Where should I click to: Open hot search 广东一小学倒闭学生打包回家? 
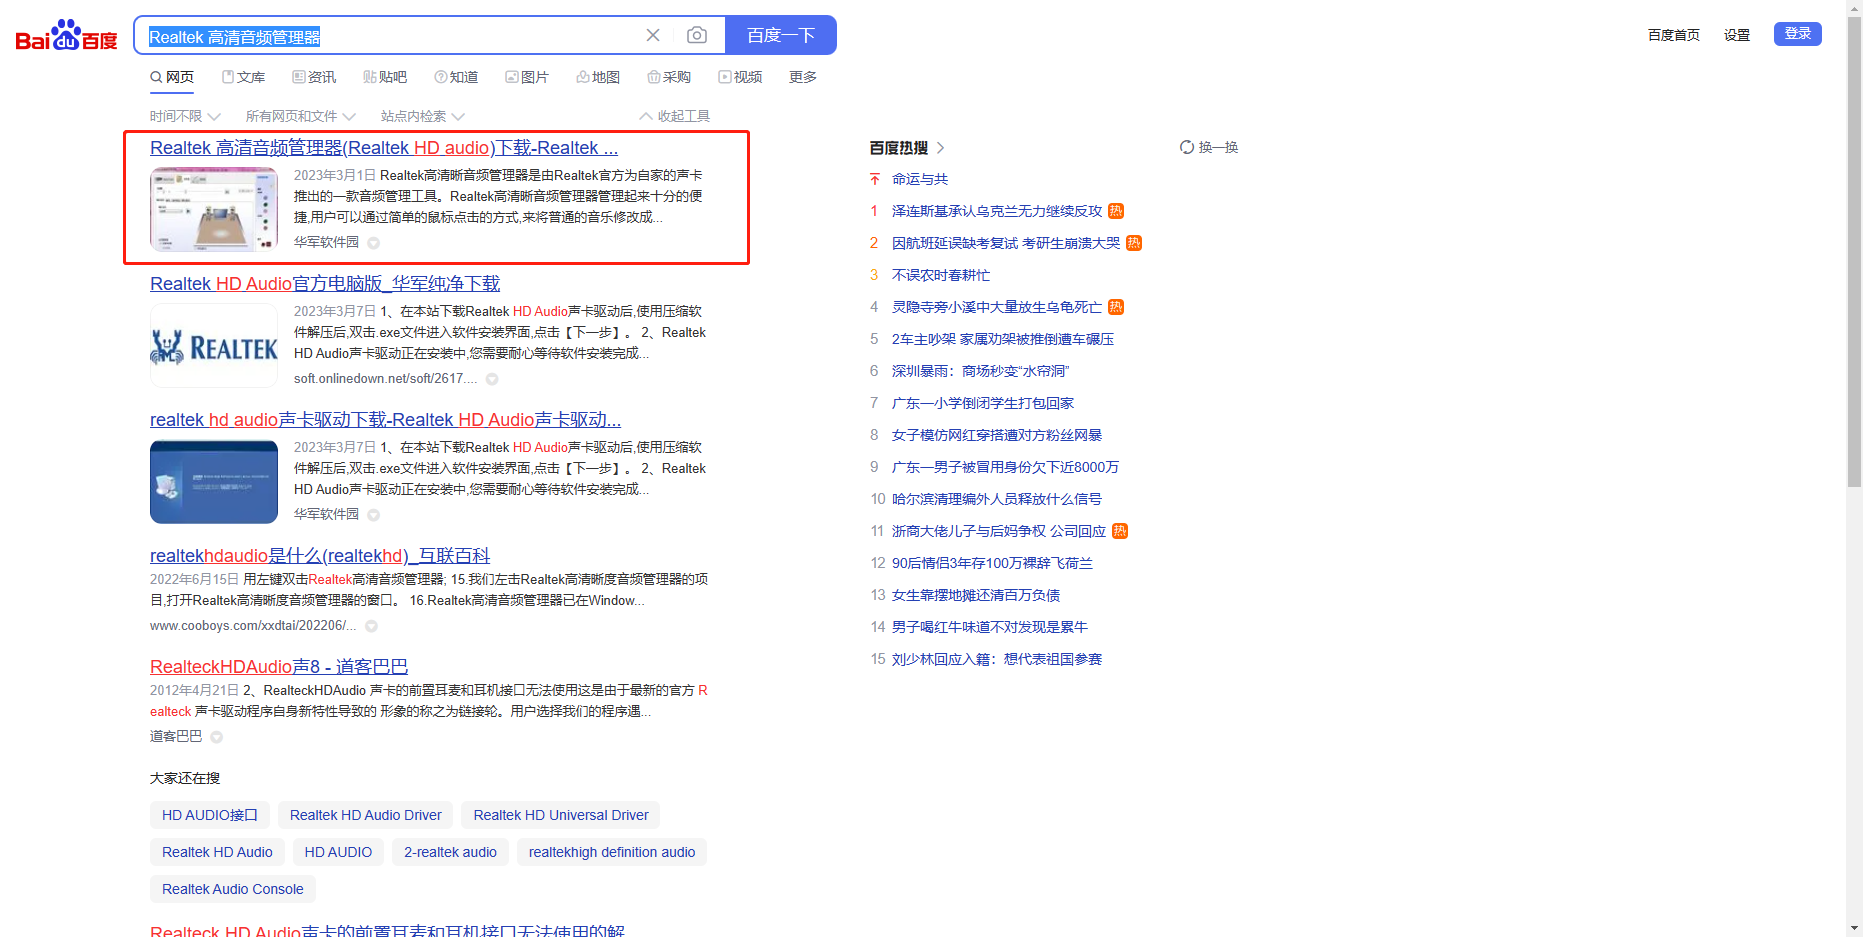tap(983, 403)
